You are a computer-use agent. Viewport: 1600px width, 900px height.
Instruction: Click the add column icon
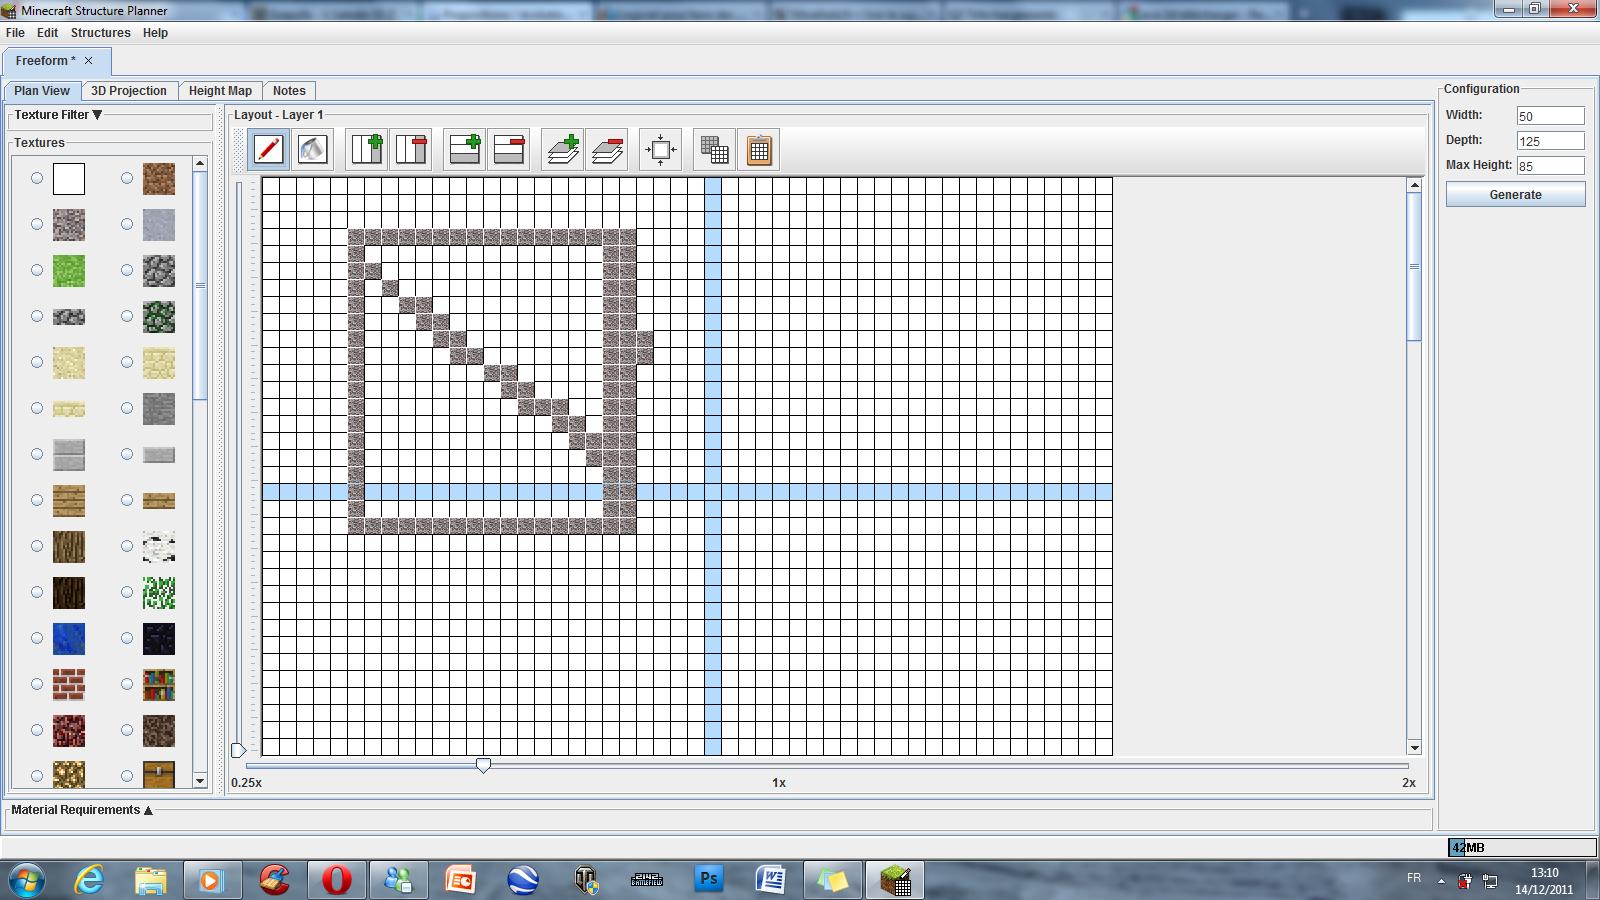pos(367,150)
